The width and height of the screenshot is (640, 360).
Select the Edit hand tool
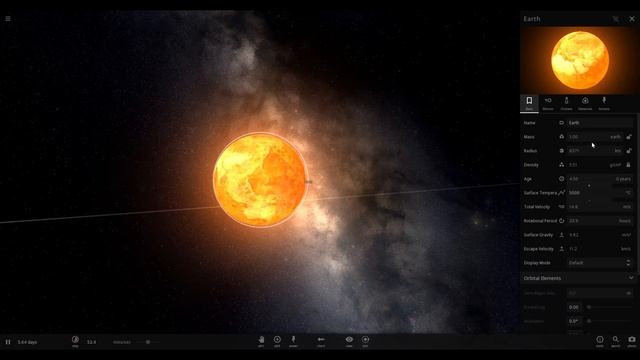[x=261, y=340]
